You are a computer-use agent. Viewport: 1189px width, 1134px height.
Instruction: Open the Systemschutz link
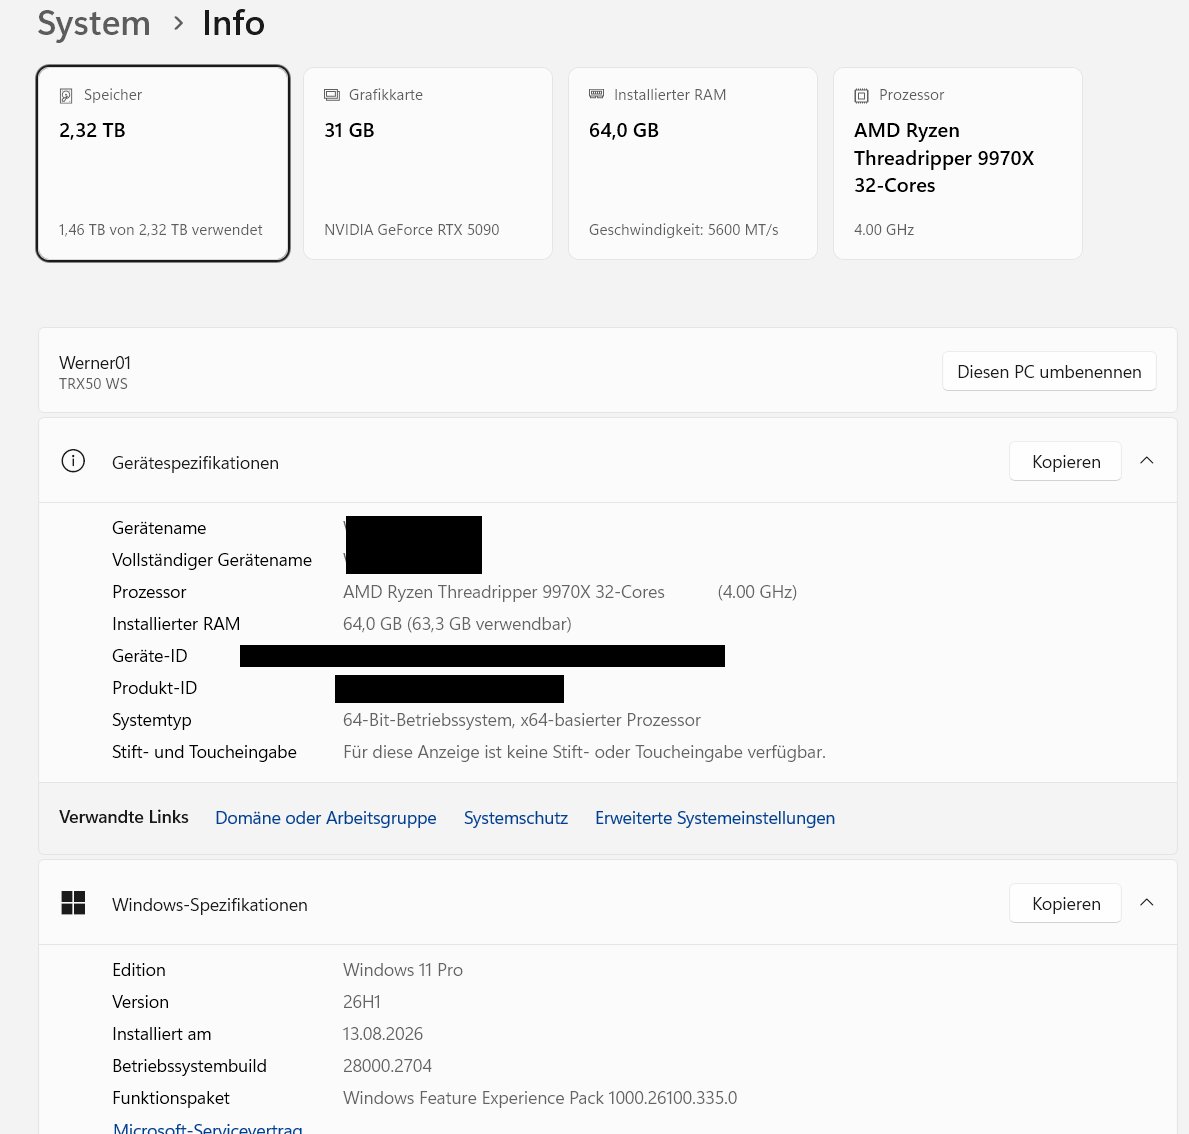click(516, 818)
